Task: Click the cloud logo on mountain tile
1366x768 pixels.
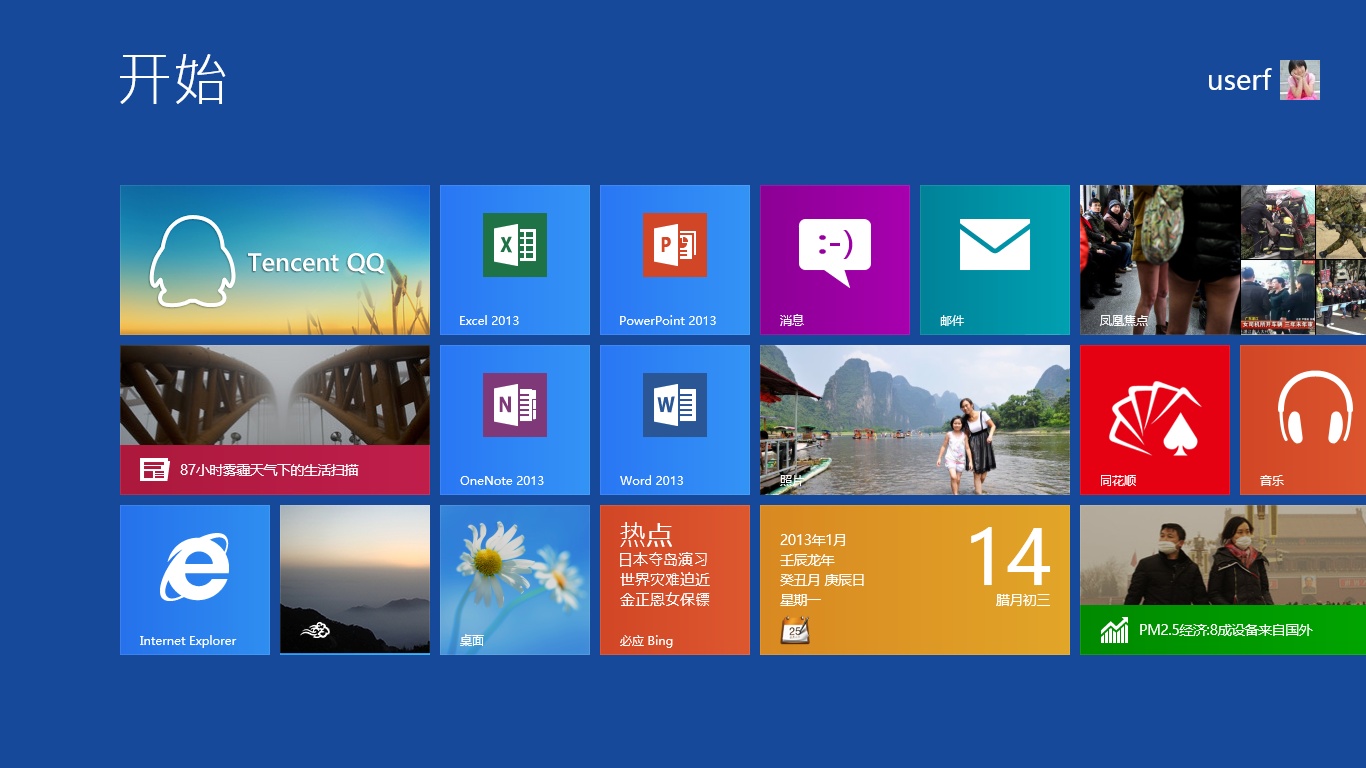Action: 316,631
